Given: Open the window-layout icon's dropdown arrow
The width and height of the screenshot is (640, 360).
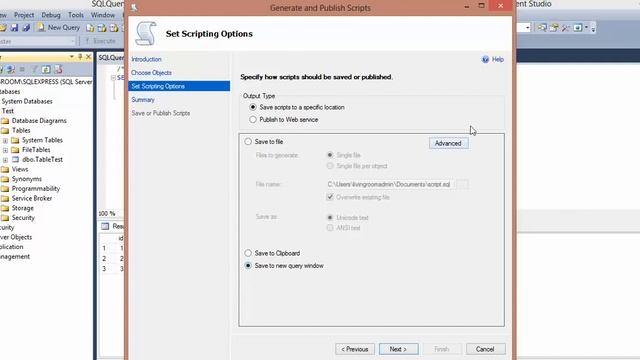Looking at the screenshot, I should pos(586,28).
